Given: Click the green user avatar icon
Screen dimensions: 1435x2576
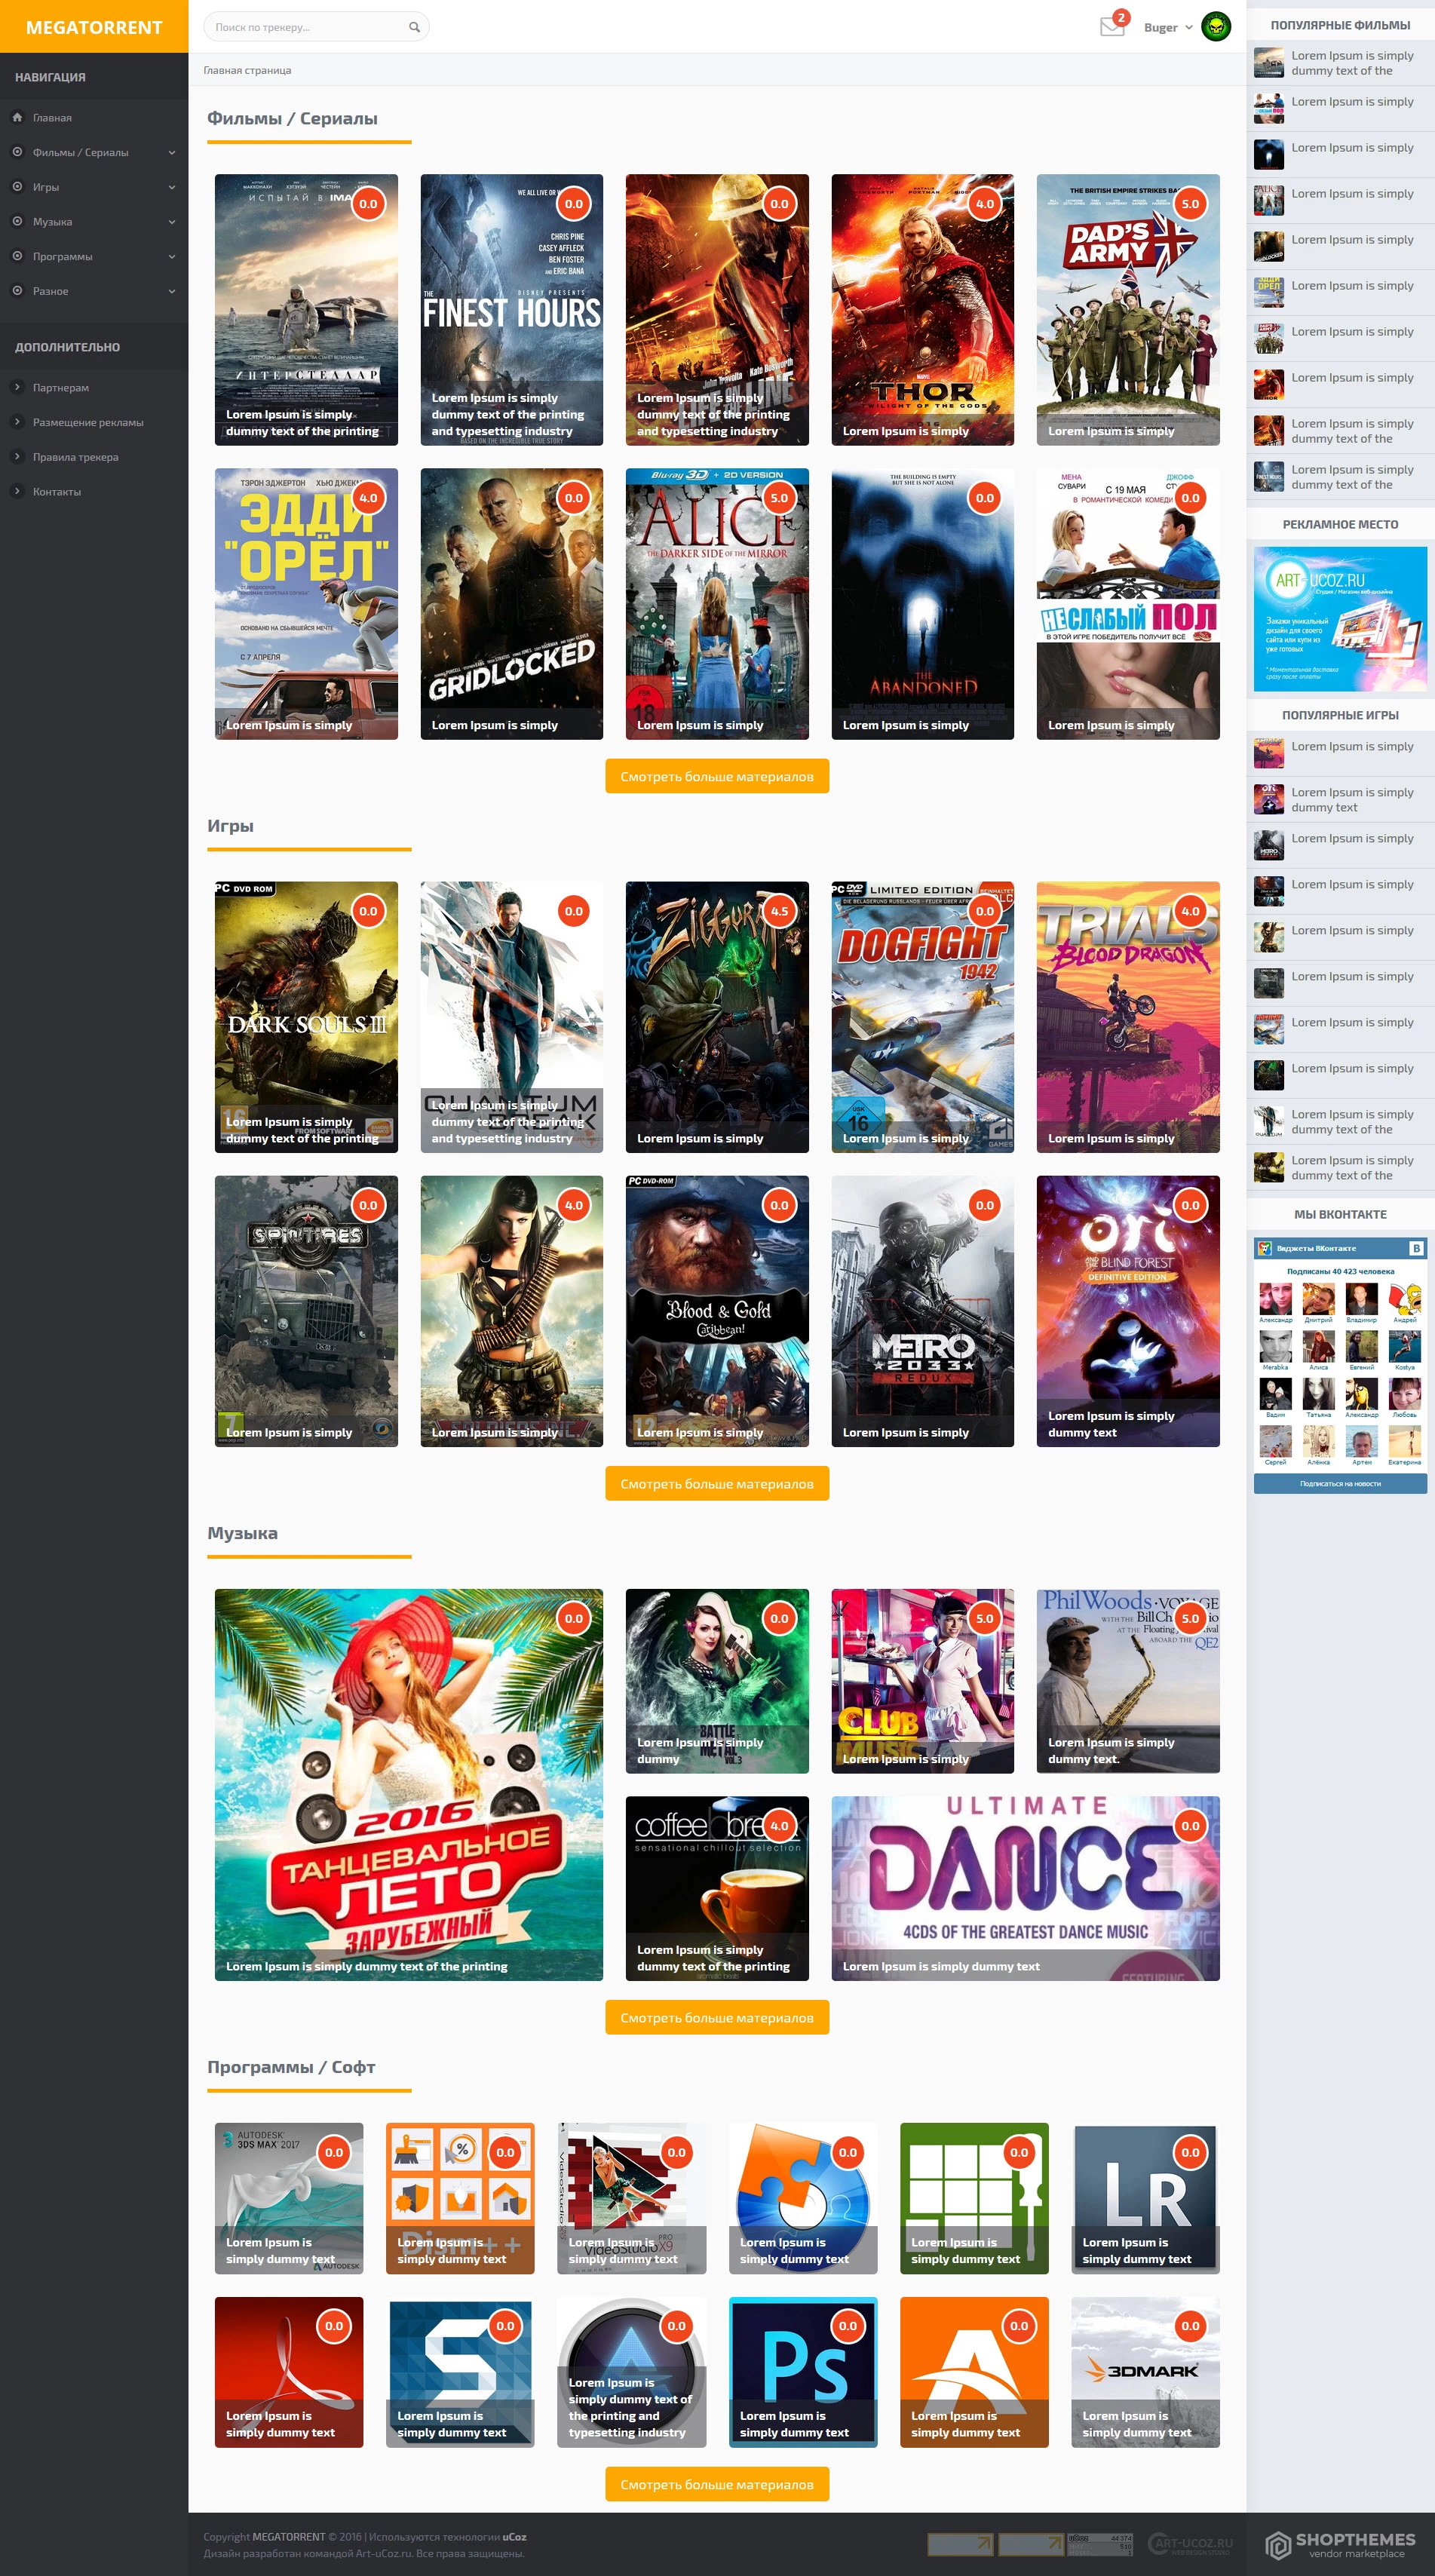Looking at the screenshot, I should click(1215, 27).
